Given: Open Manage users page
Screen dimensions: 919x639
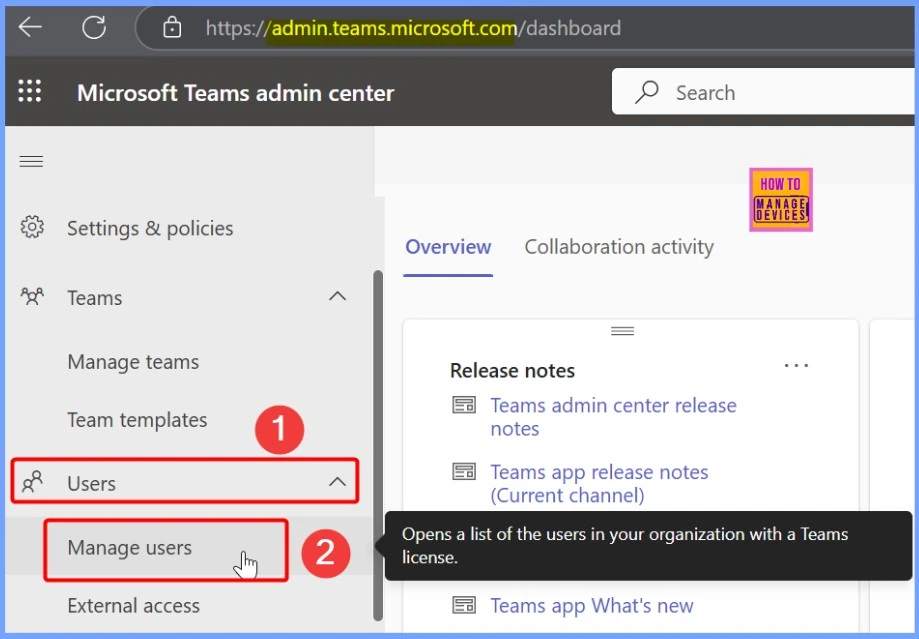Looking at the screenshot, I should [130, 548].
